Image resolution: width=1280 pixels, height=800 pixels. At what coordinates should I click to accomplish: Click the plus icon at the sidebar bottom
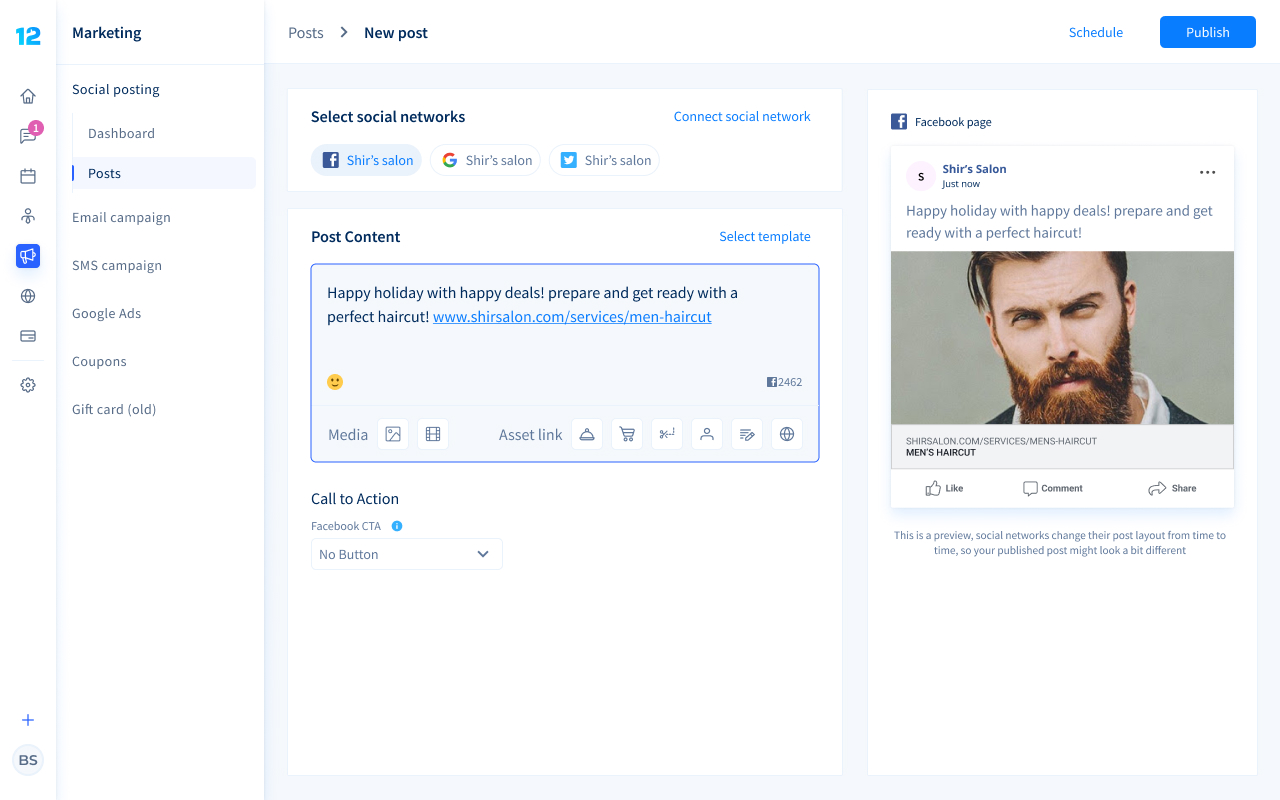click(x=28, y=720)
